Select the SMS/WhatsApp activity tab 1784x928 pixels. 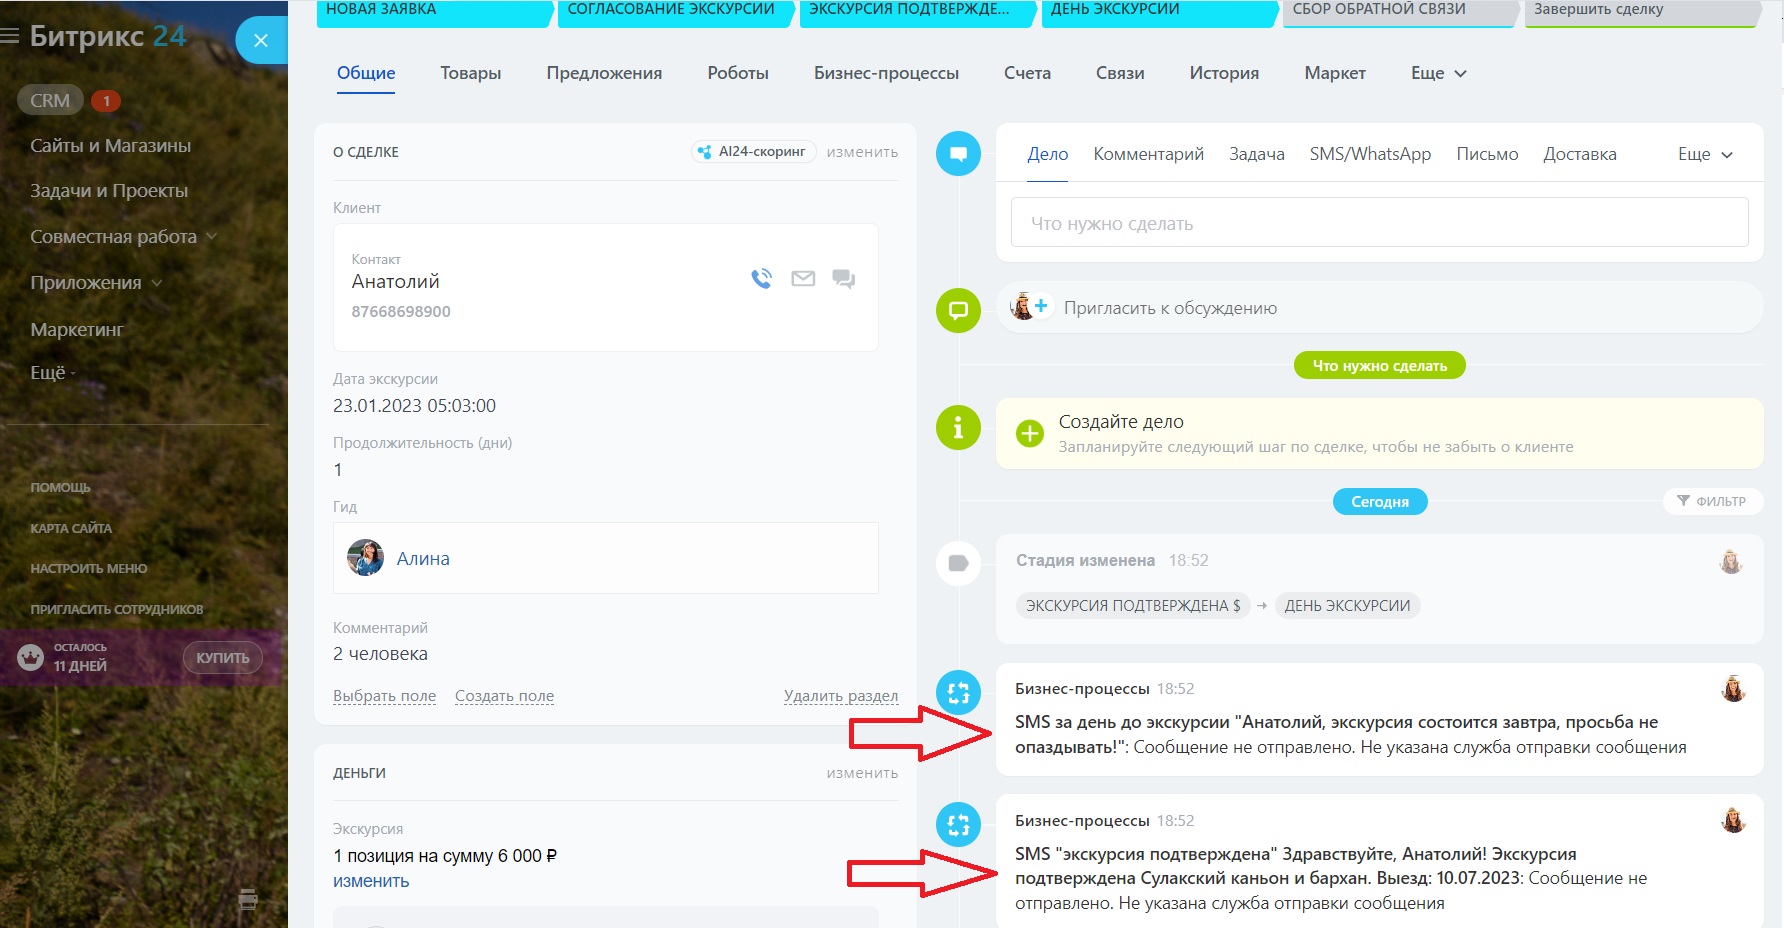(1370, 154)
